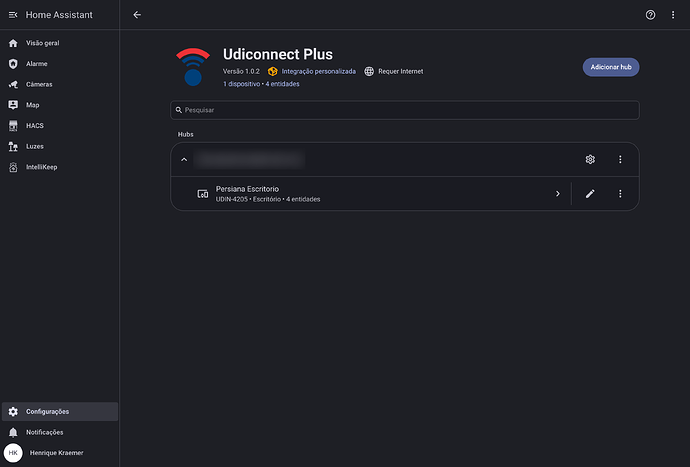Edit Persiana Escritorio with pencil icon
The height and width of the screenshot is (467, 690).
[590, 194]
